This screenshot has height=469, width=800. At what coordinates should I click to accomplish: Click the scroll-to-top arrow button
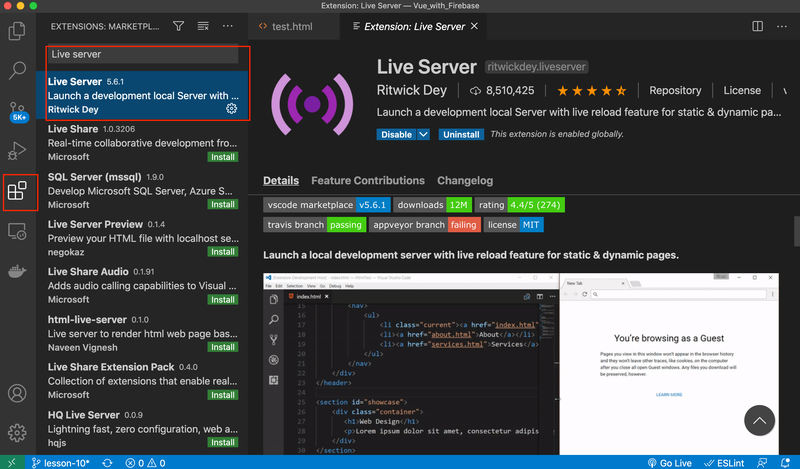(759, 420)
